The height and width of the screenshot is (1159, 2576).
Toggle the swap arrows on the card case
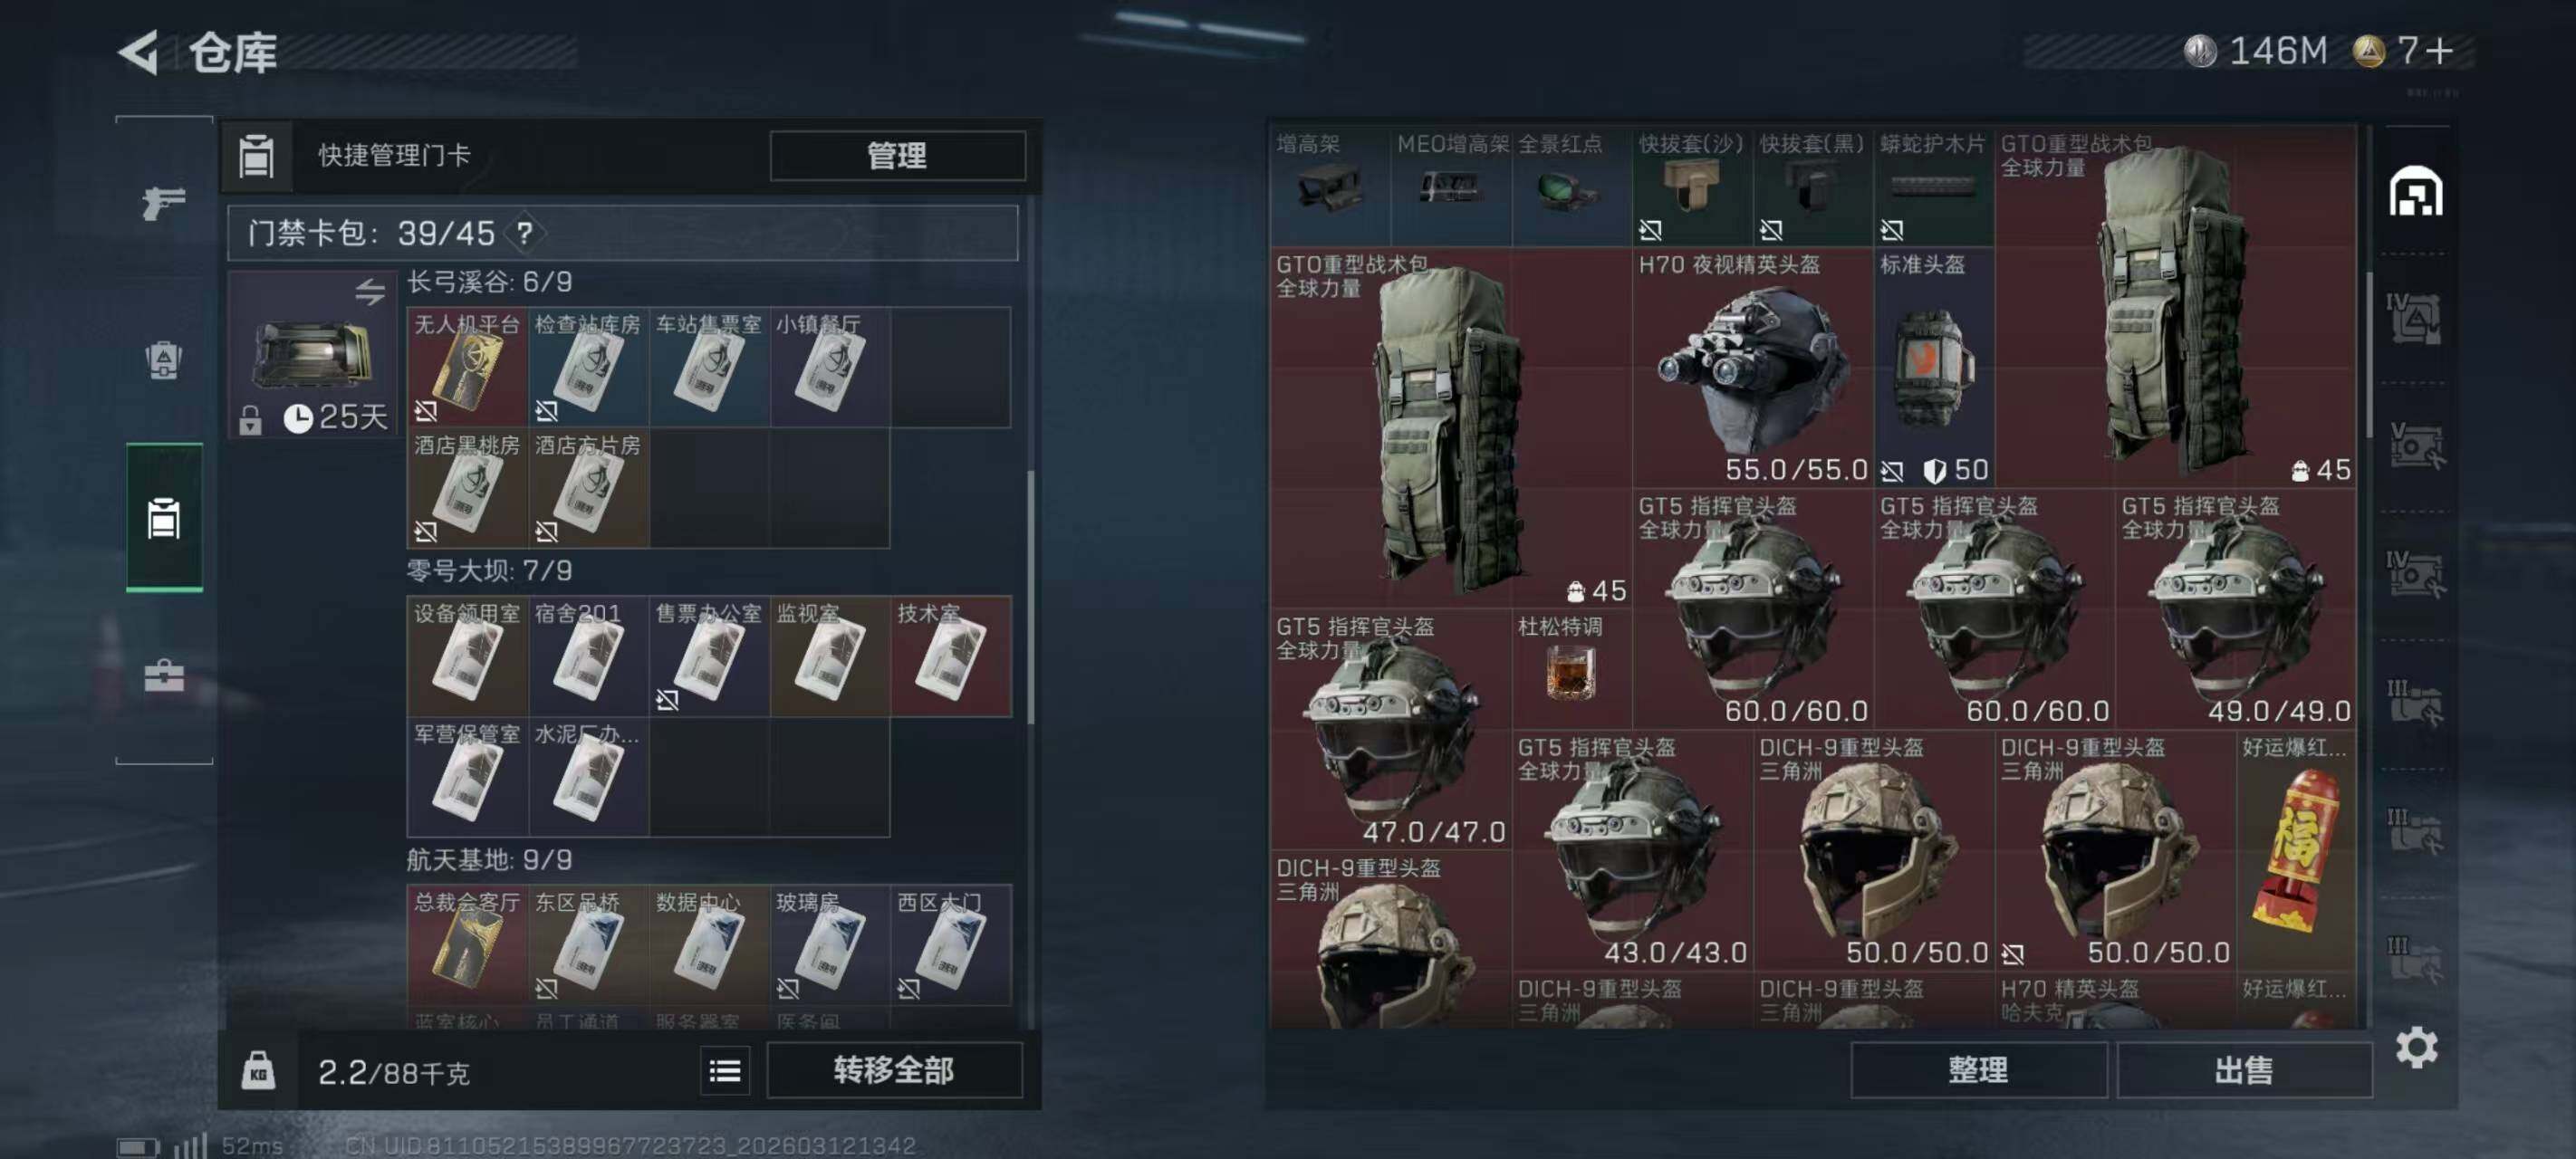pyautogui.click(x=369, y=292)
